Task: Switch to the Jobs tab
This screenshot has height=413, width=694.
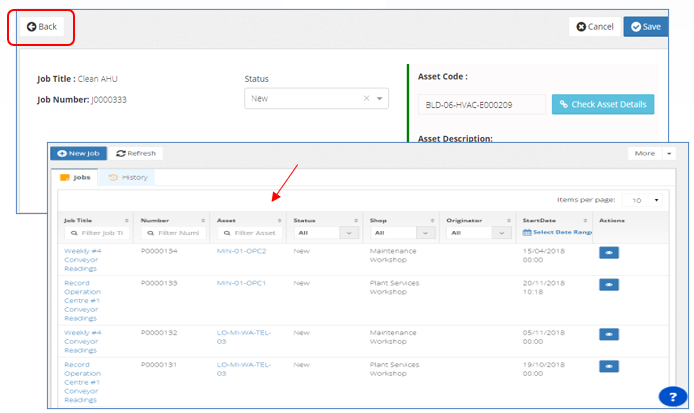Action: pyautogui.click(x=75, y=178)
